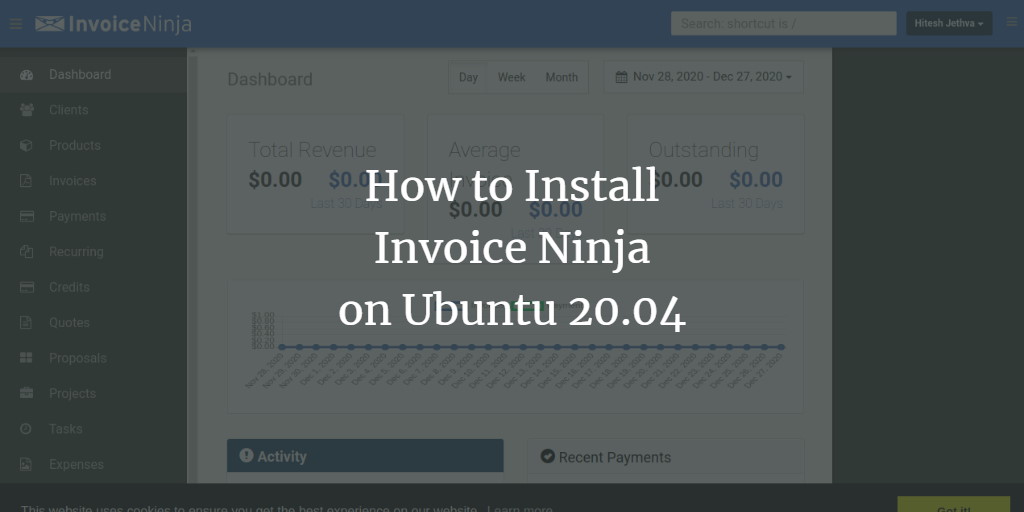Click the Projects briefcase icon
The width and height of the screenshot is (1024, 512).
click(x=26, y=393)
